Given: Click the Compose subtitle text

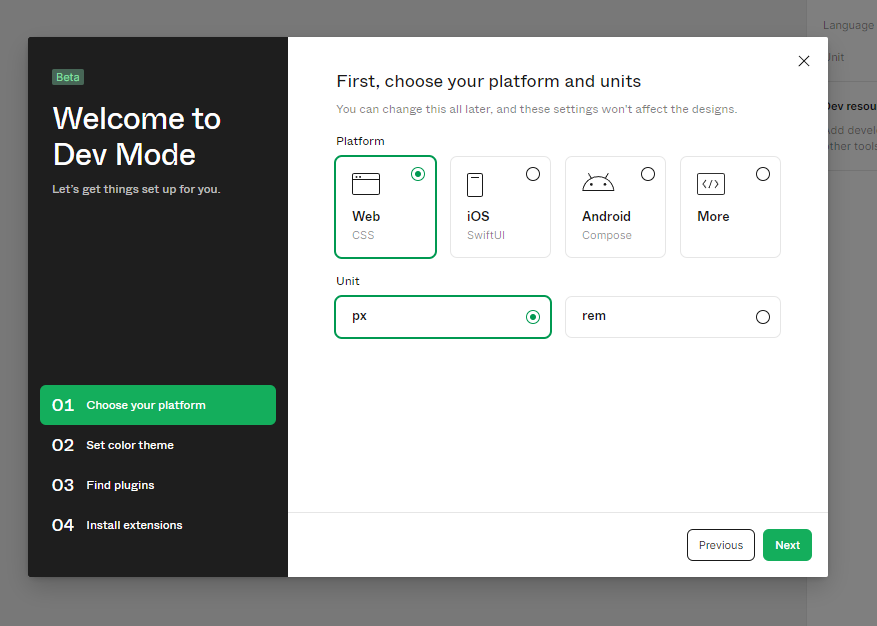Looking at the screenshot, I should pos(607,236).
